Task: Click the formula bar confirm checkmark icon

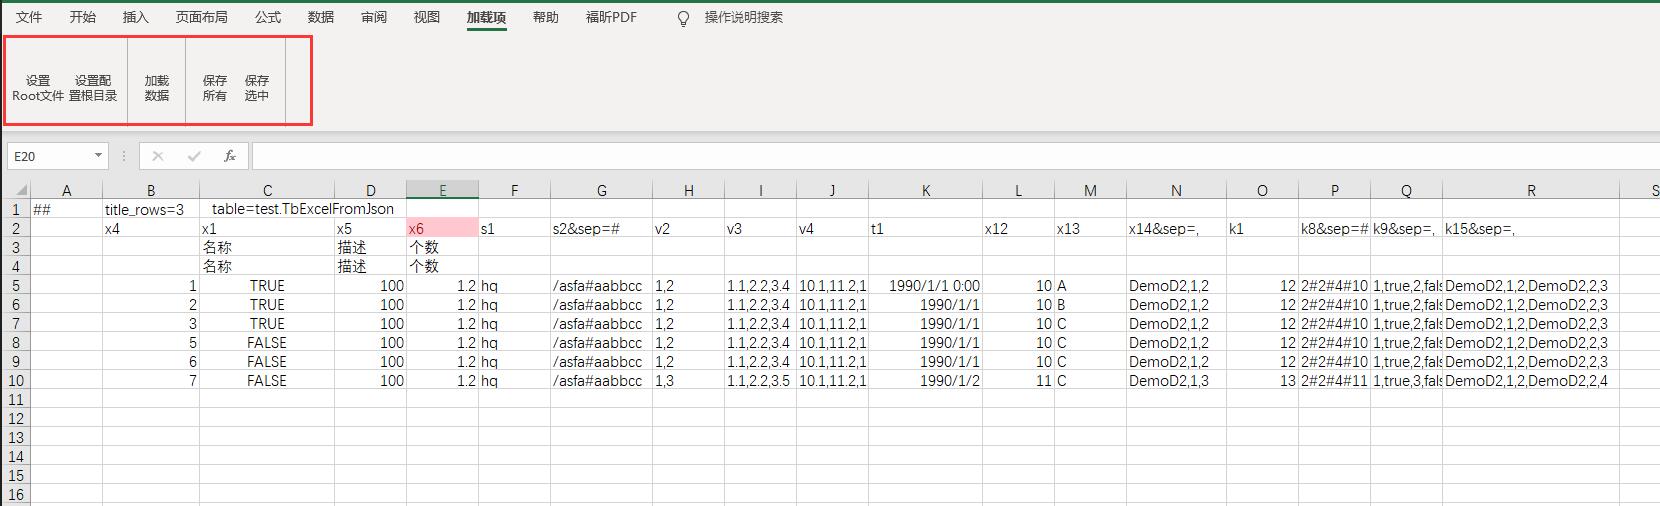Action: [194, 156]
